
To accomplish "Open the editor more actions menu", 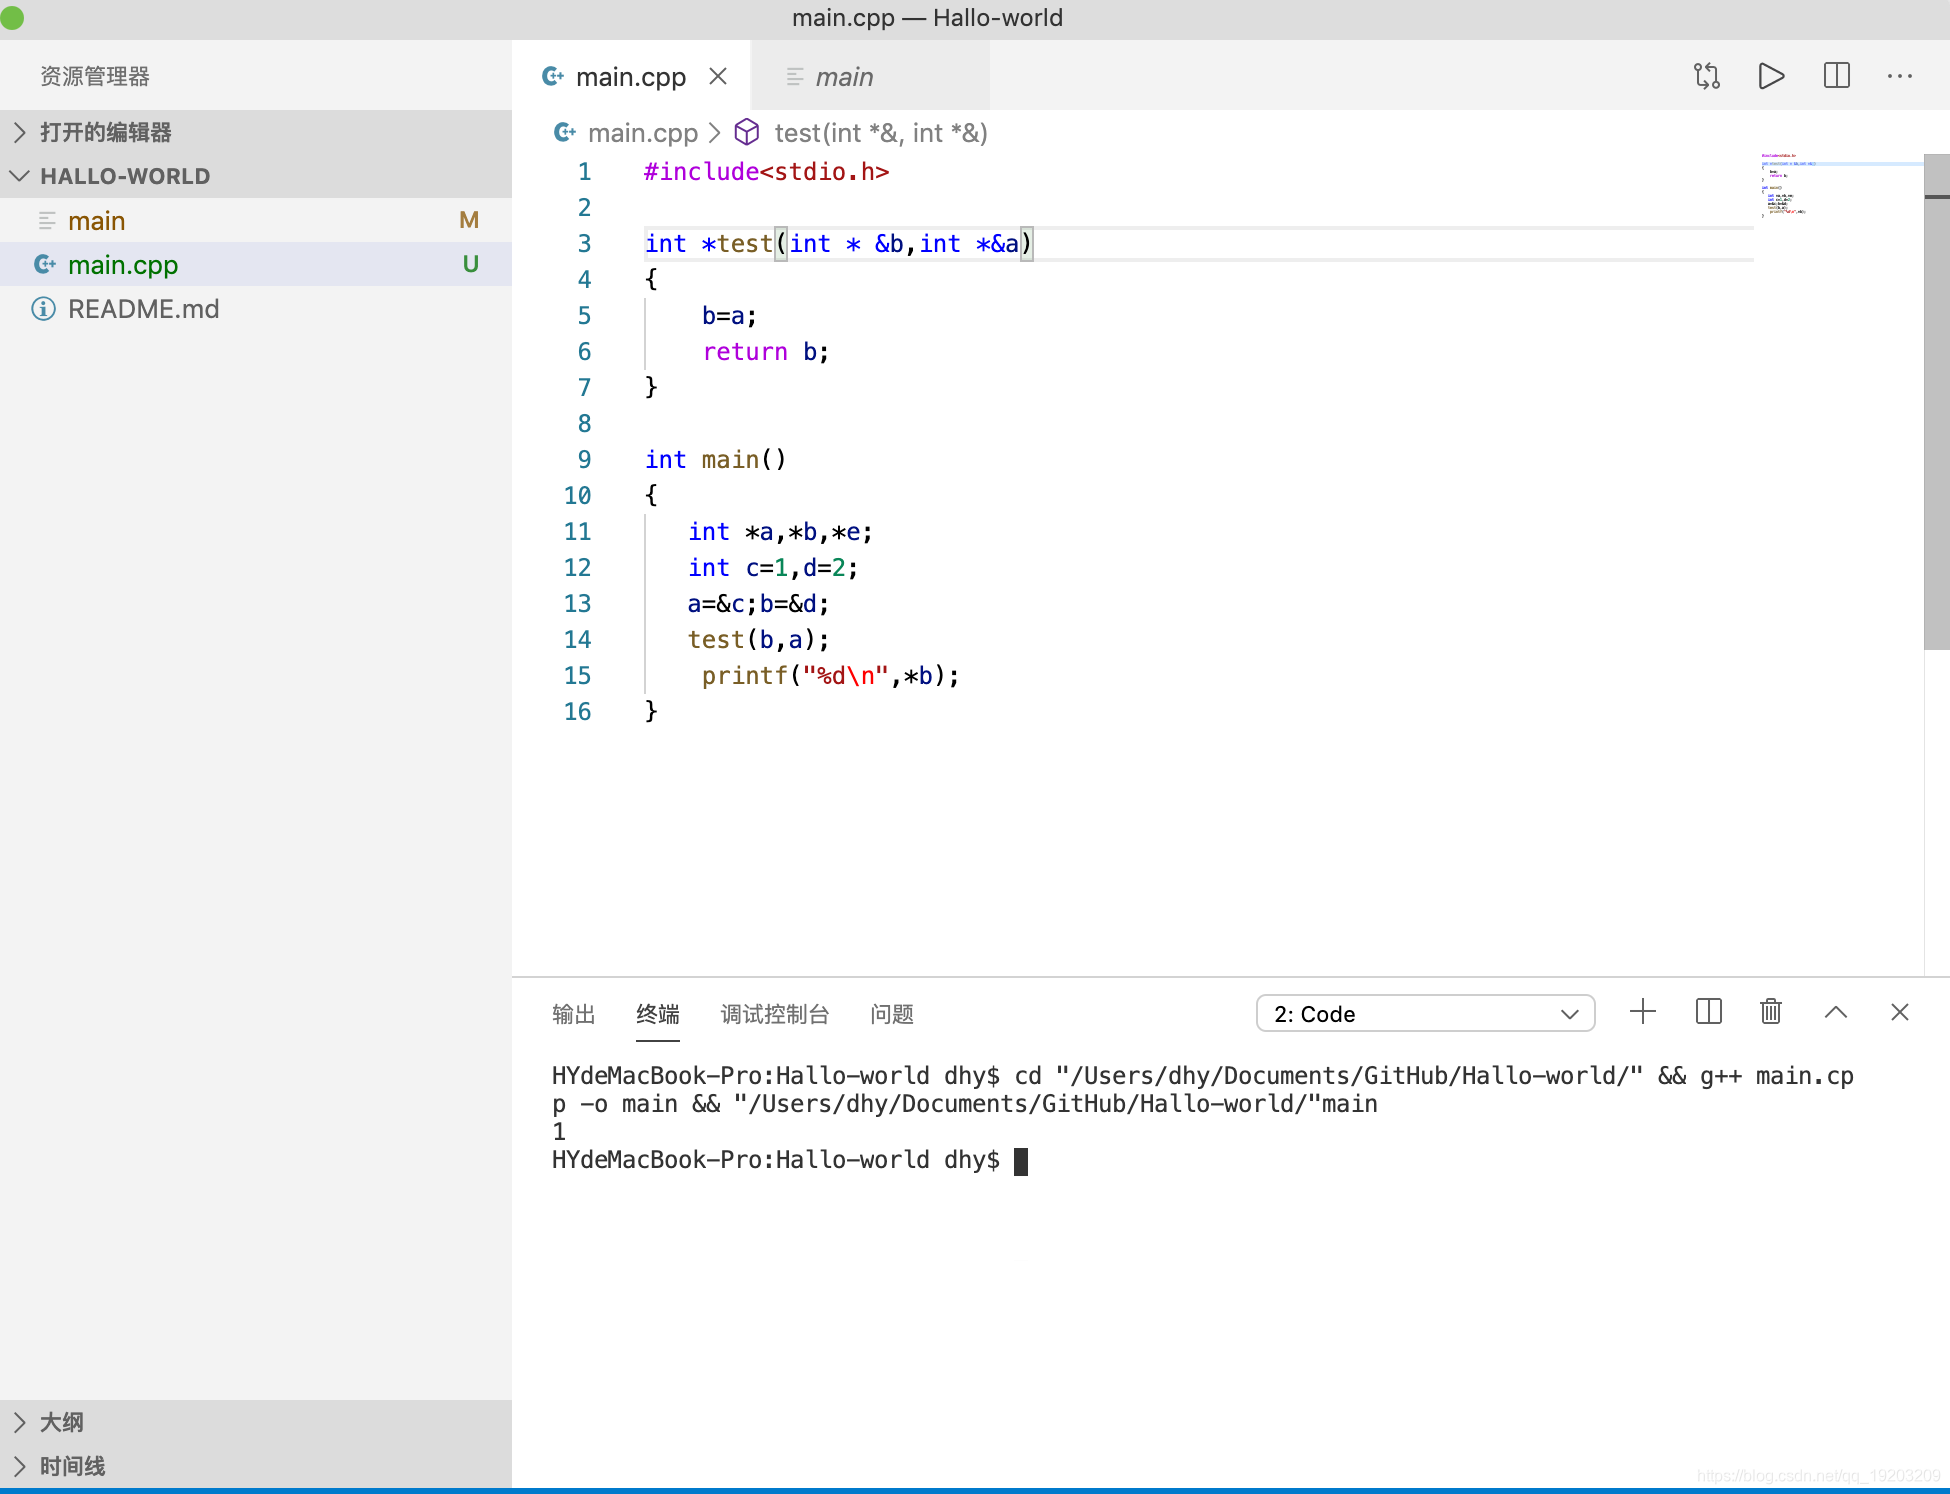I will 1900,76.
